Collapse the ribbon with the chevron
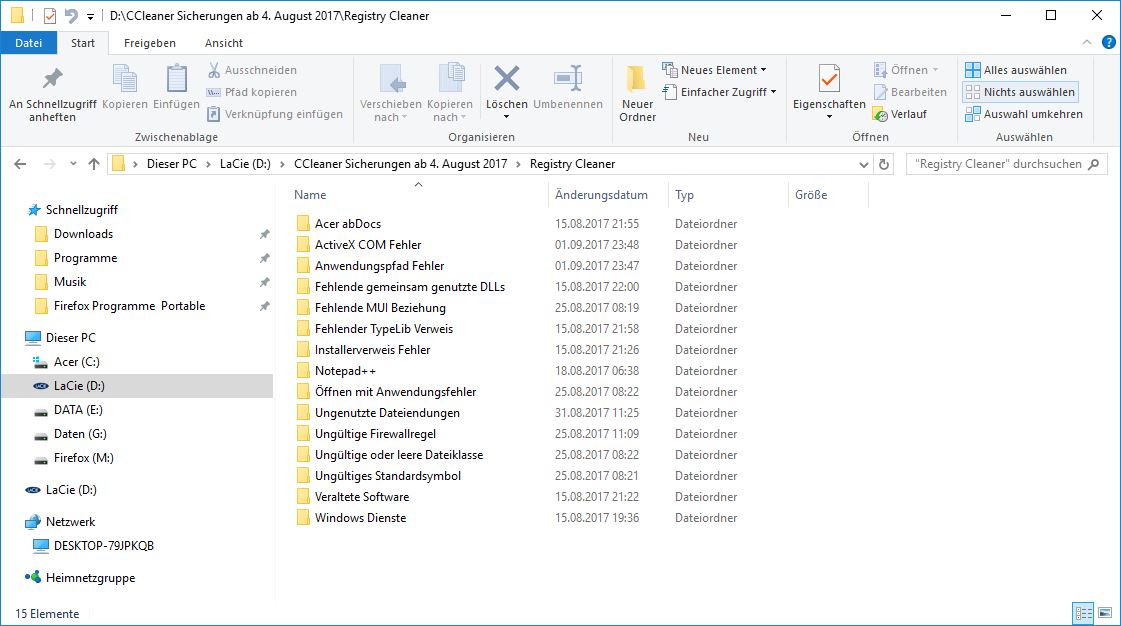 1087,43
